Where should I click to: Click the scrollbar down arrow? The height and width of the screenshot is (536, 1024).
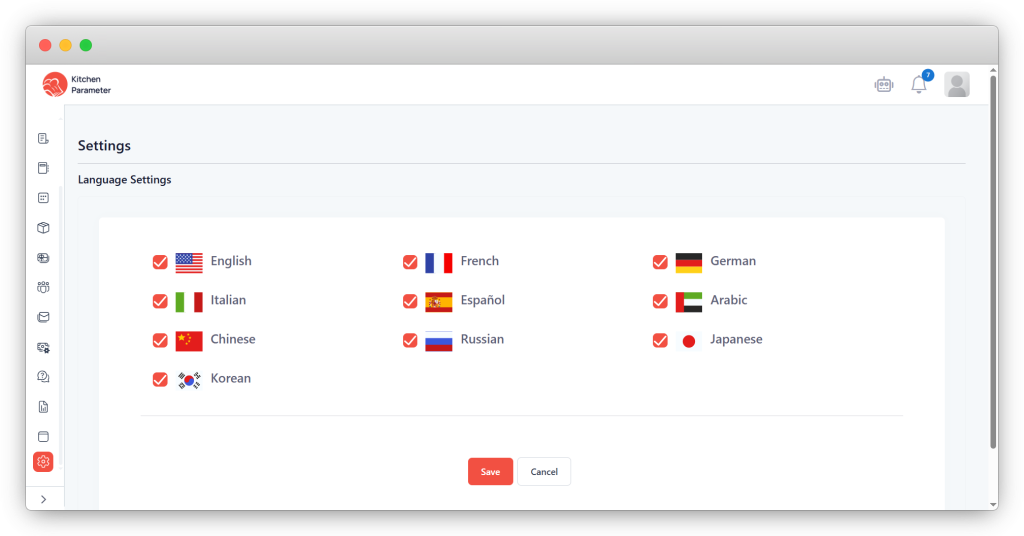pyautogui.click(x=992, y=503)
